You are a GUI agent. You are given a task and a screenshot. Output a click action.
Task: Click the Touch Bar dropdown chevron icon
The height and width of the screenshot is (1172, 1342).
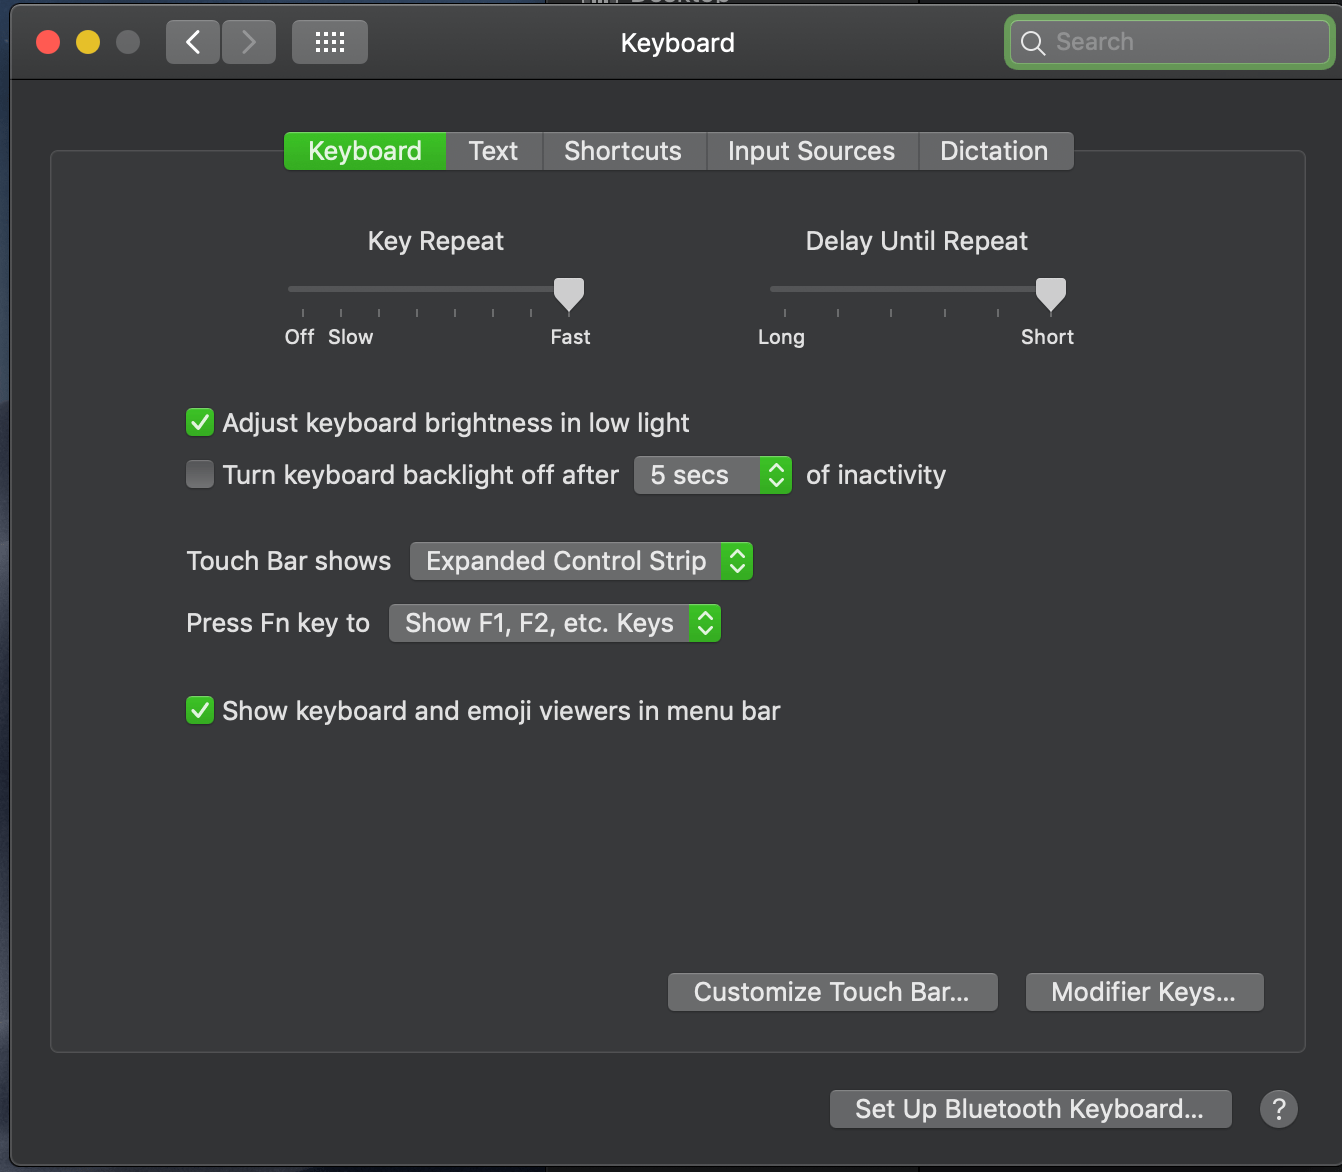(x=736, y=561)
